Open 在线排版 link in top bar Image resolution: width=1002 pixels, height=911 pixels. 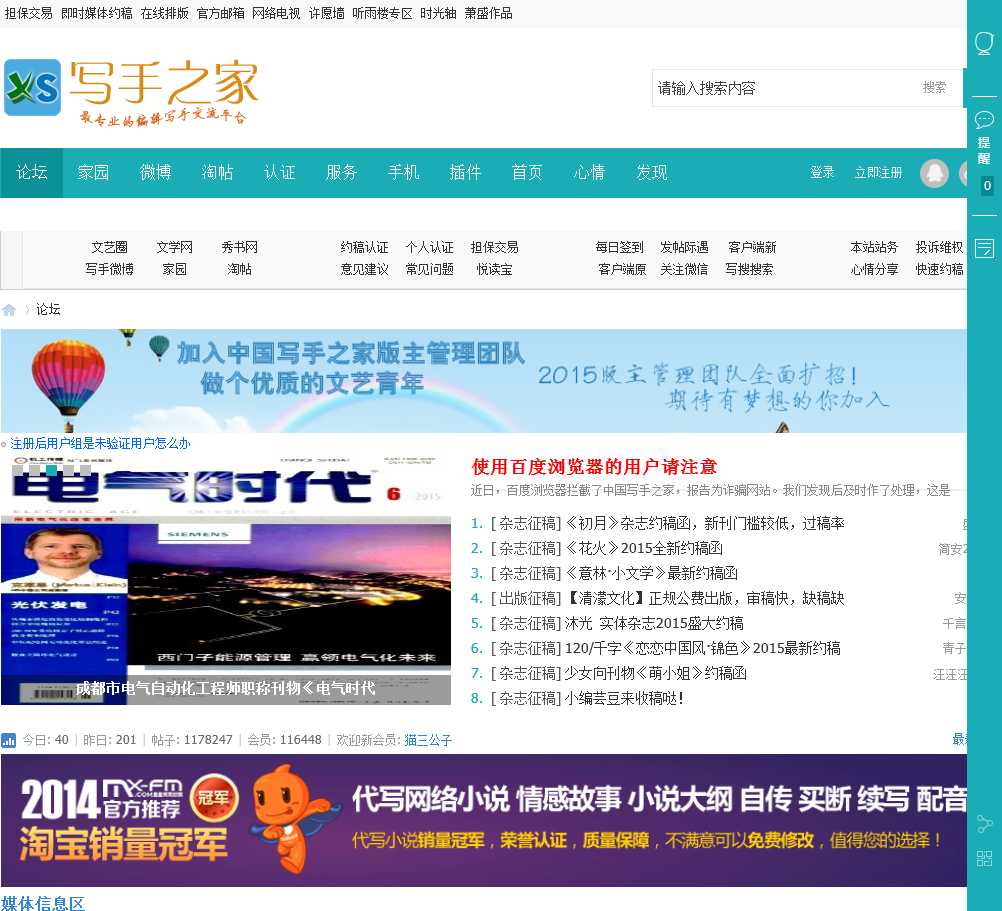(165, 13)
